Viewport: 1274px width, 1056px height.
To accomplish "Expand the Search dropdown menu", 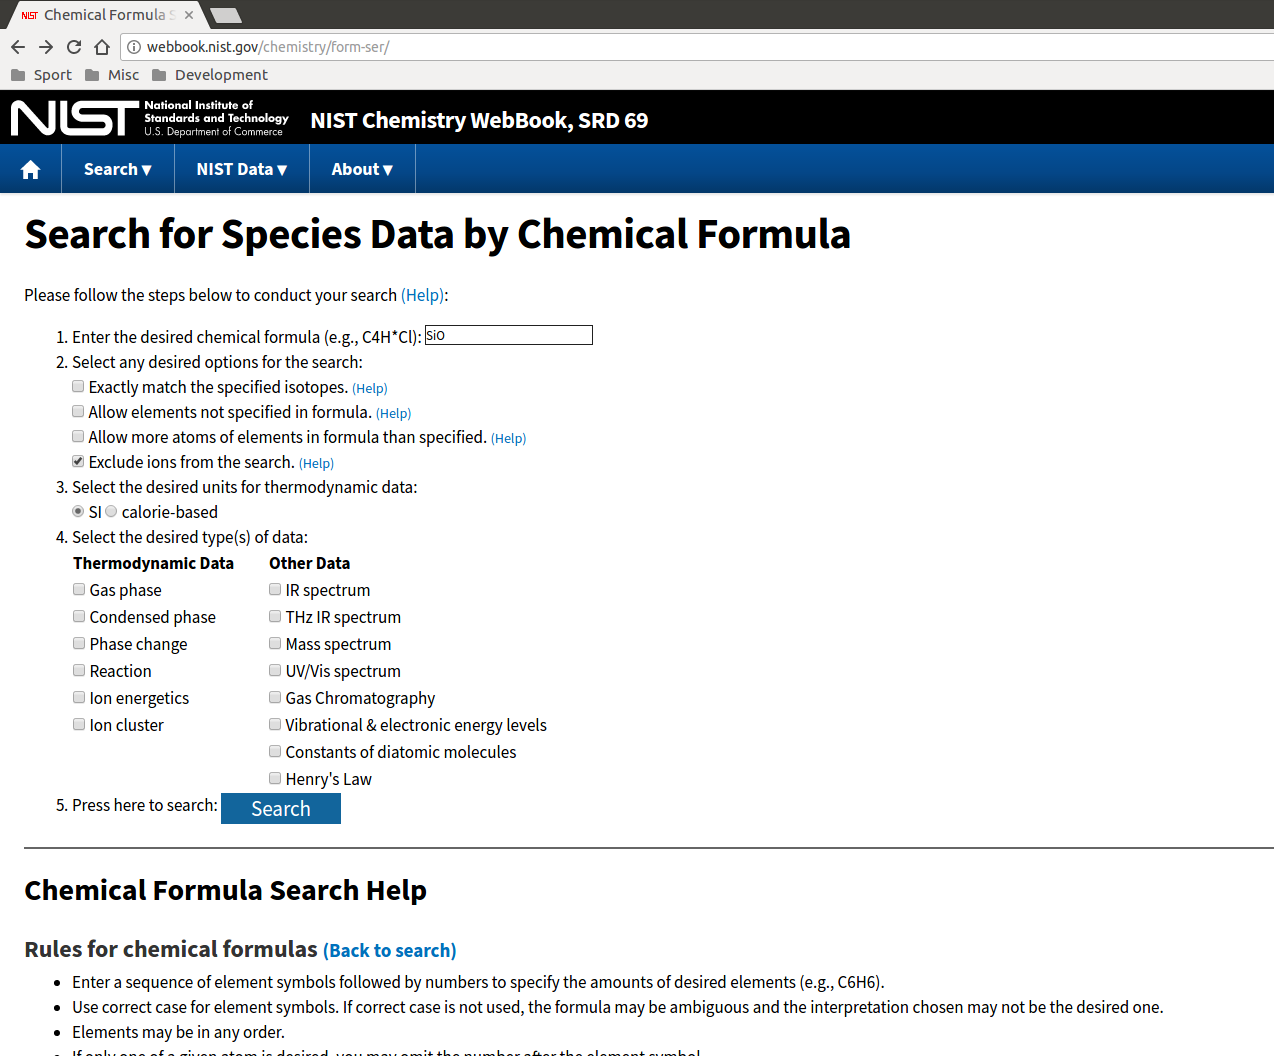I will click(118, 169).
